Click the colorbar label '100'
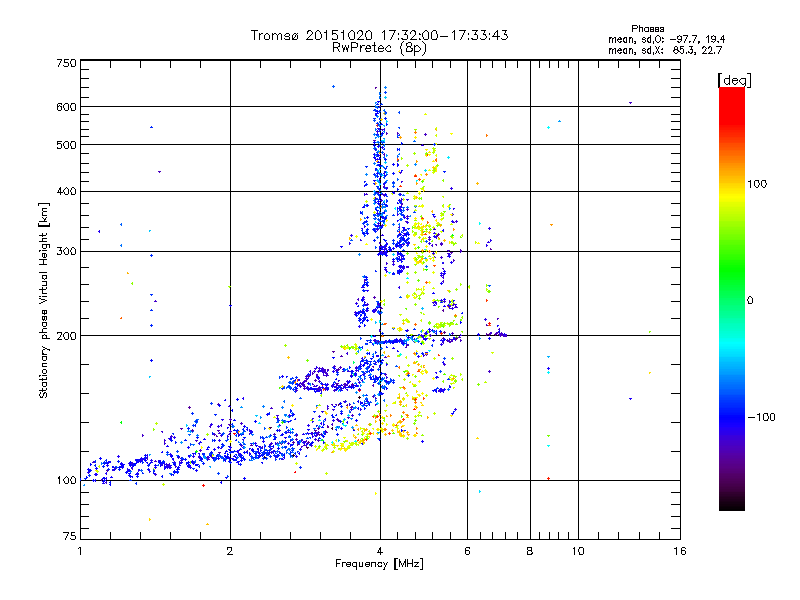Viewport: 800px width, 600px height. (x=757, y=184)
